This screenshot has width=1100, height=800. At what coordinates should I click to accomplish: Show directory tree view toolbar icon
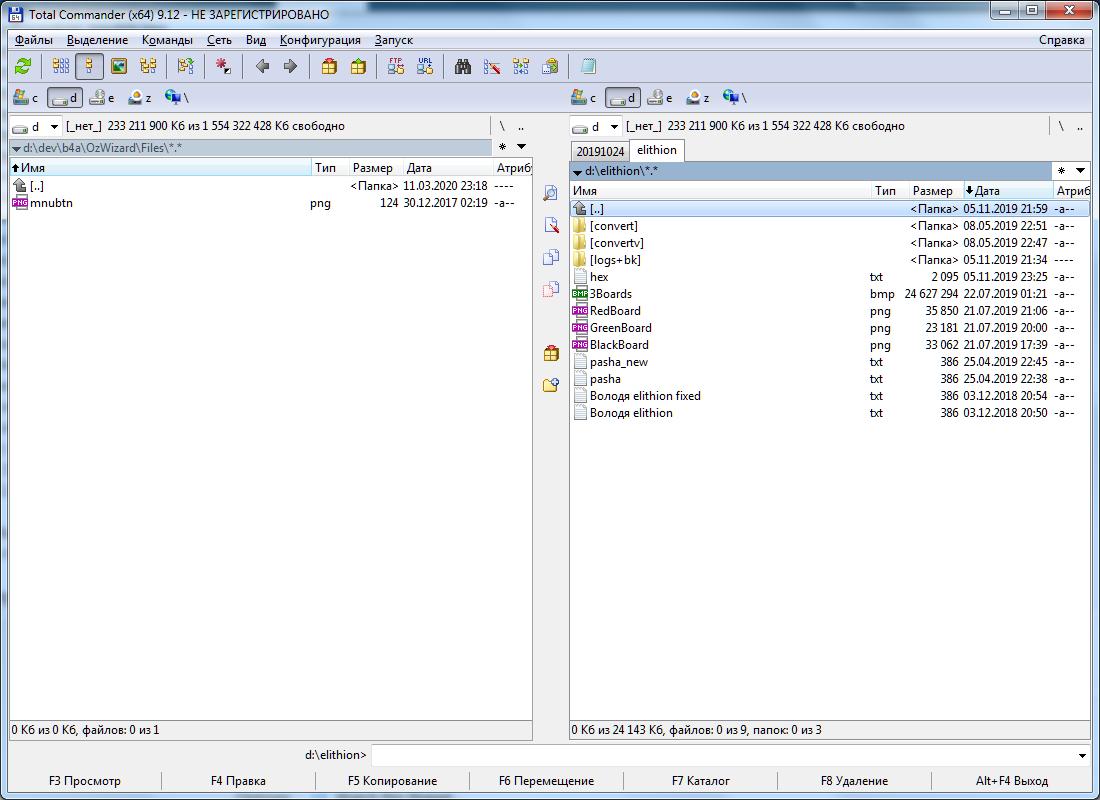click(147, 67)
